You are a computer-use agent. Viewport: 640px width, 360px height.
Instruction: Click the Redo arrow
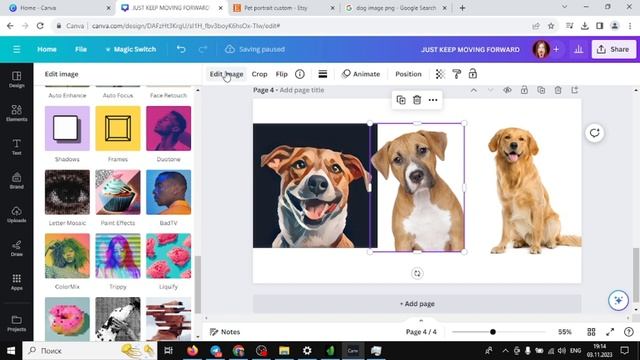203,49
